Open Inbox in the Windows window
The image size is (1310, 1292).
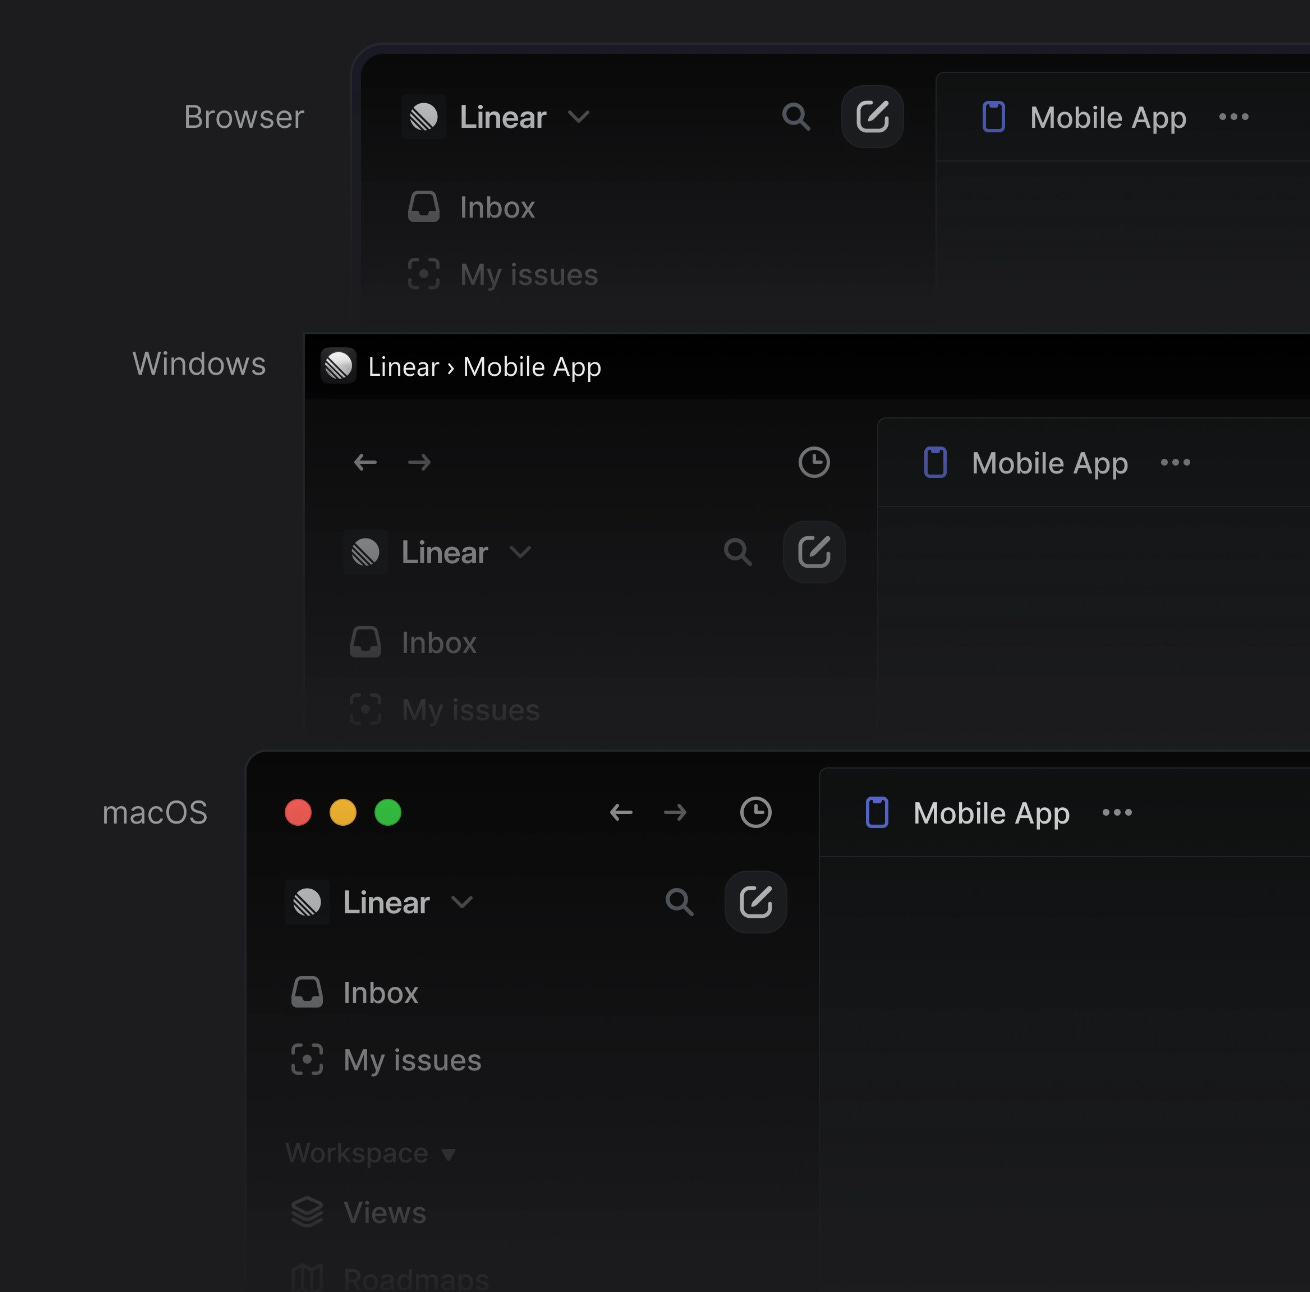click(414, 642)
